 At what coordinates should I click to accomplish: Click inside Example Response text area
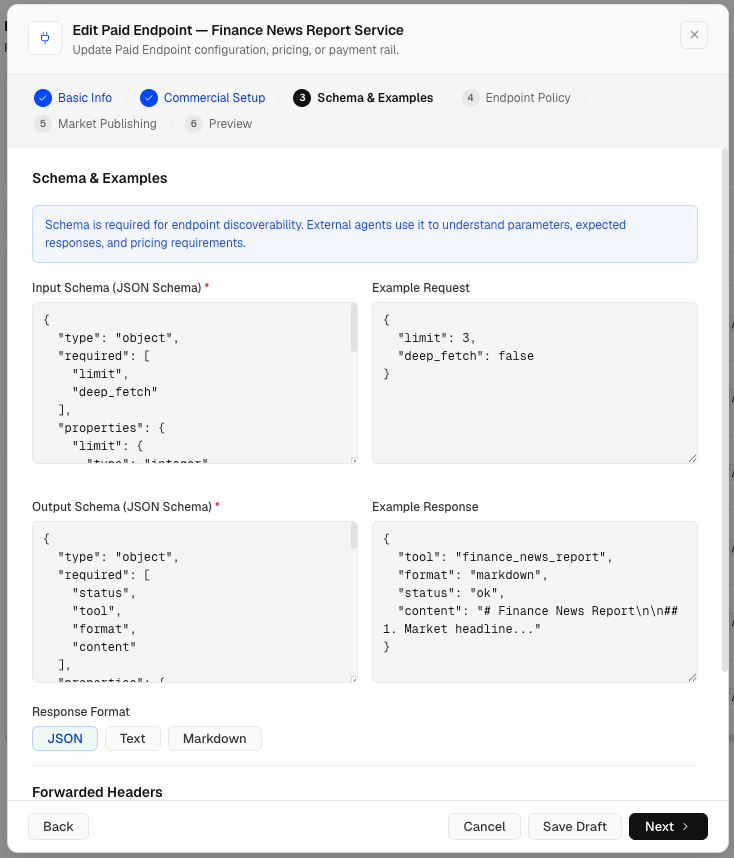tap(535, 602)
